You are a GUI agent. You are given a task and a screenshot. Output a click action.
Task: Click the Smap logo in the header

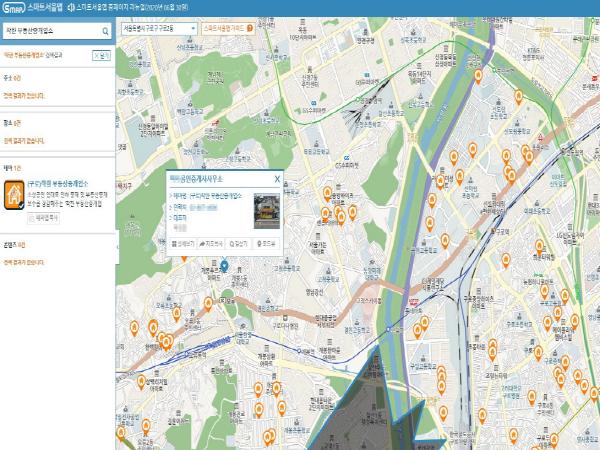coord(15,8)
